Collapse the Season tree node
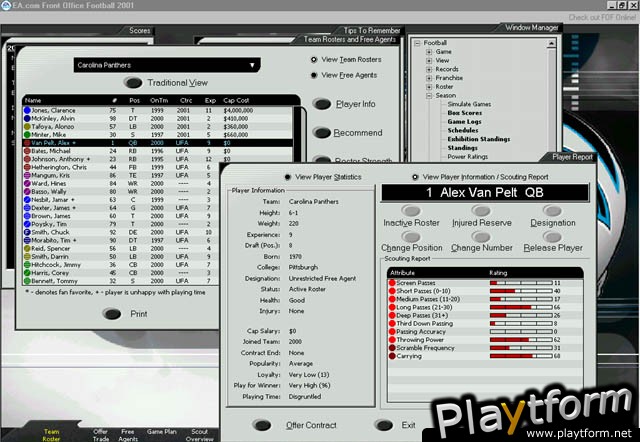 coord(429,96)
